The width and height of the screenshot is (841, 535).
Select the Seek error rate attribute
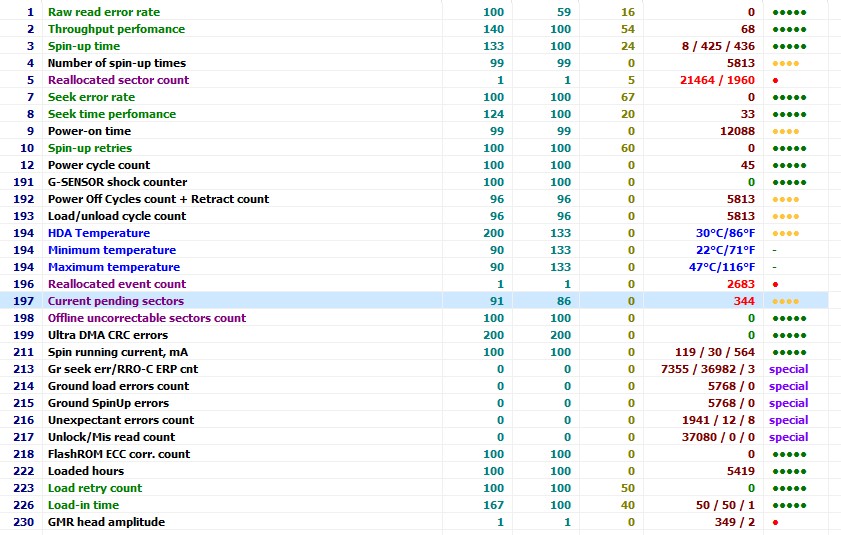tap(91, 97)
